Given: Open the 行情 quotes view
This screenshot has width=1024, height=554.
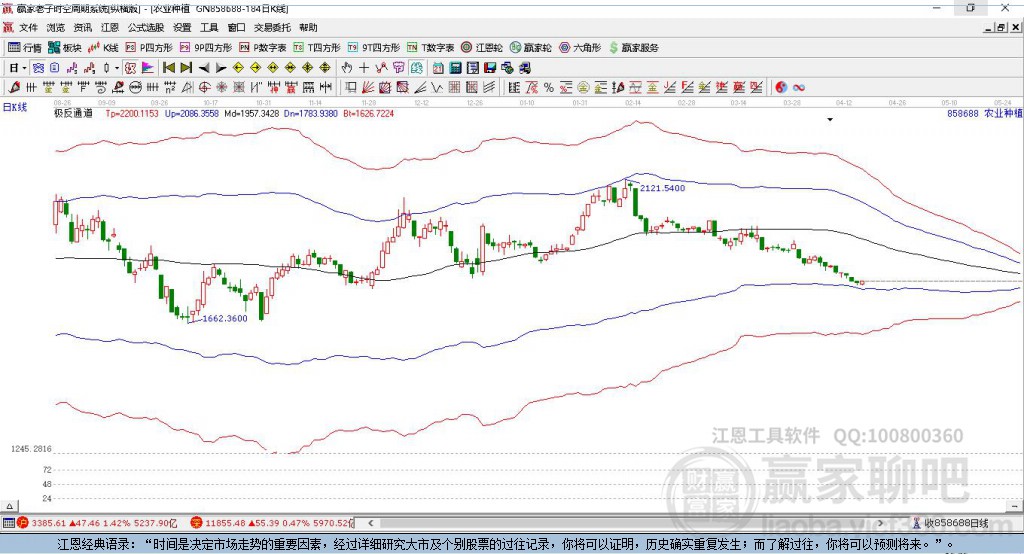Looking at the screenshot, I should click(25, 48).
